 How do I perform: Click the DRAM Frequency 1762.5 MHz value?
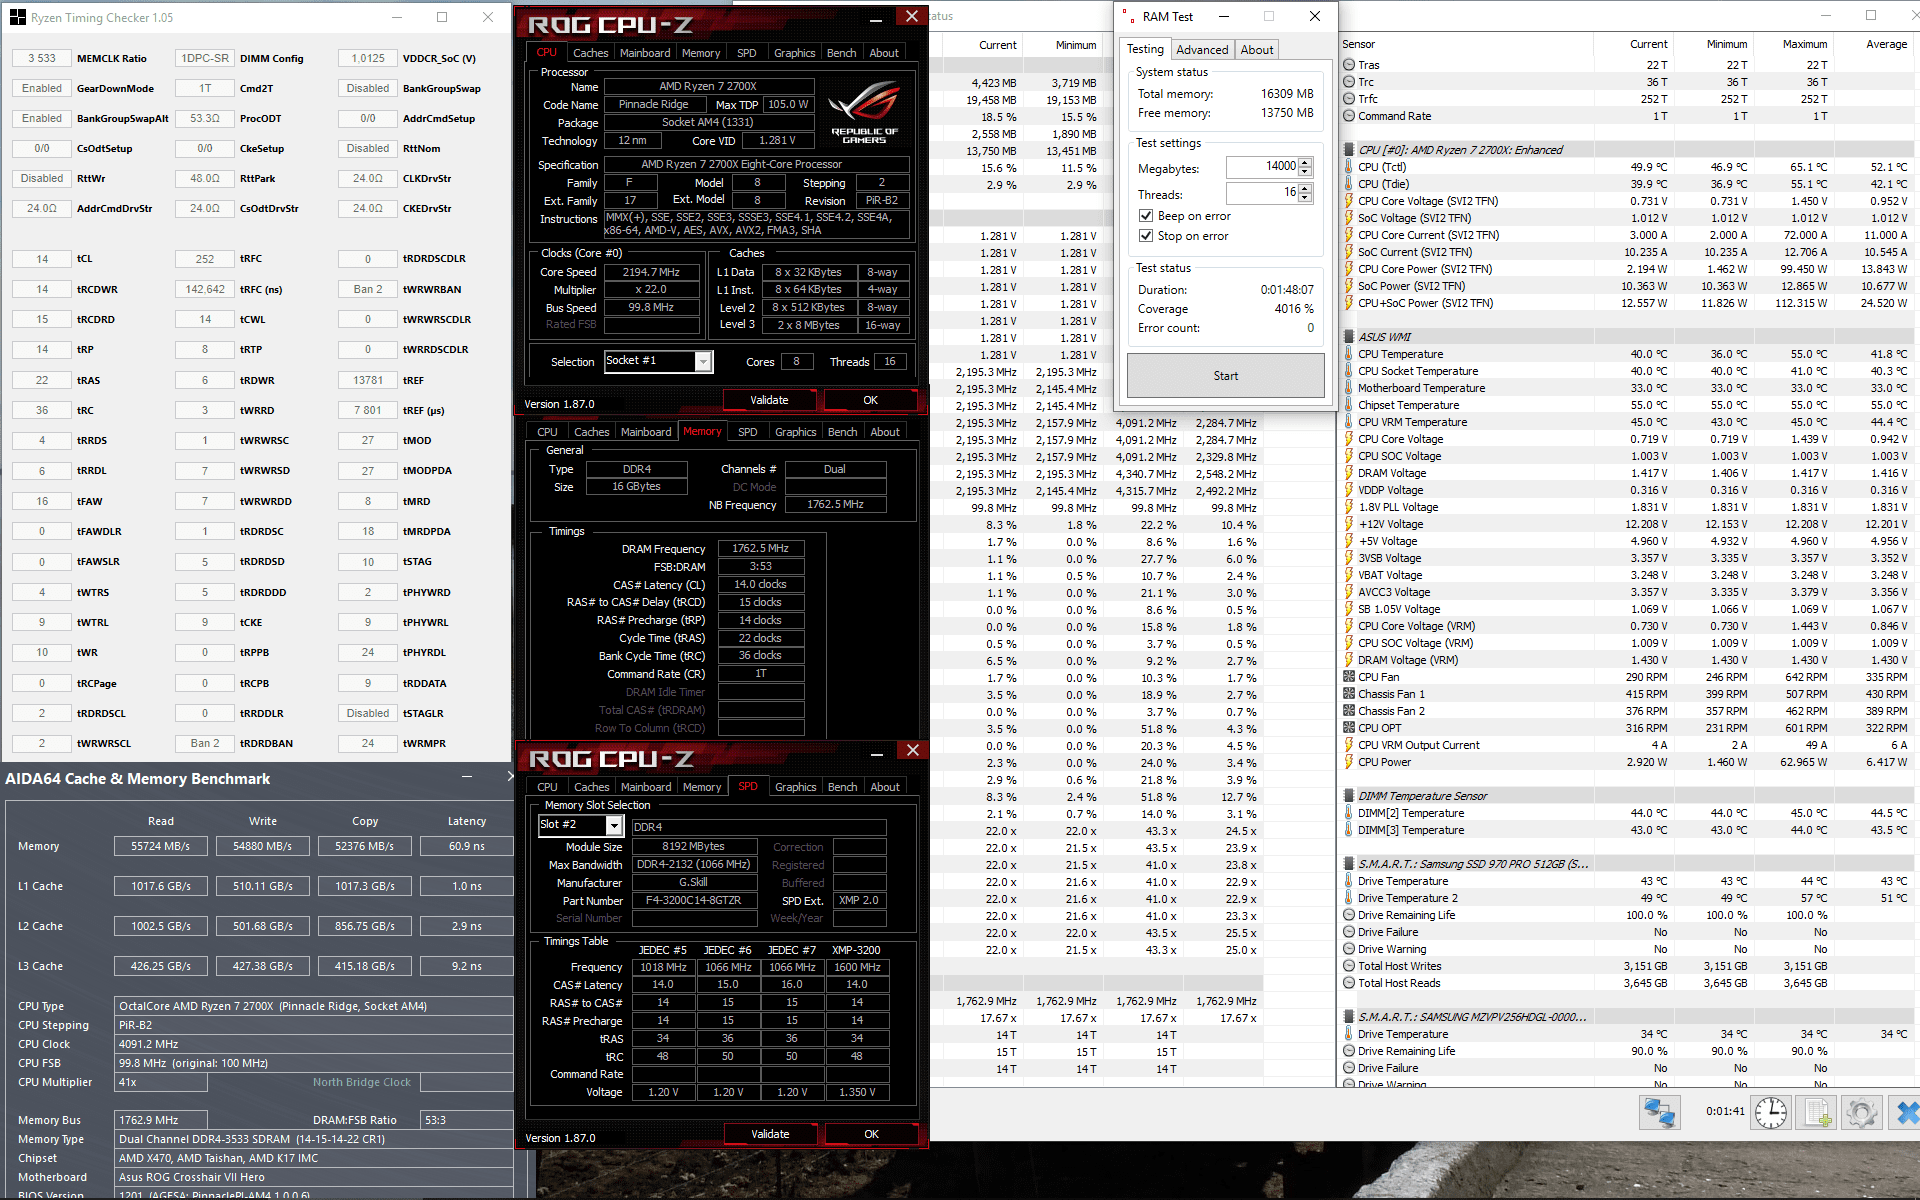760,548
